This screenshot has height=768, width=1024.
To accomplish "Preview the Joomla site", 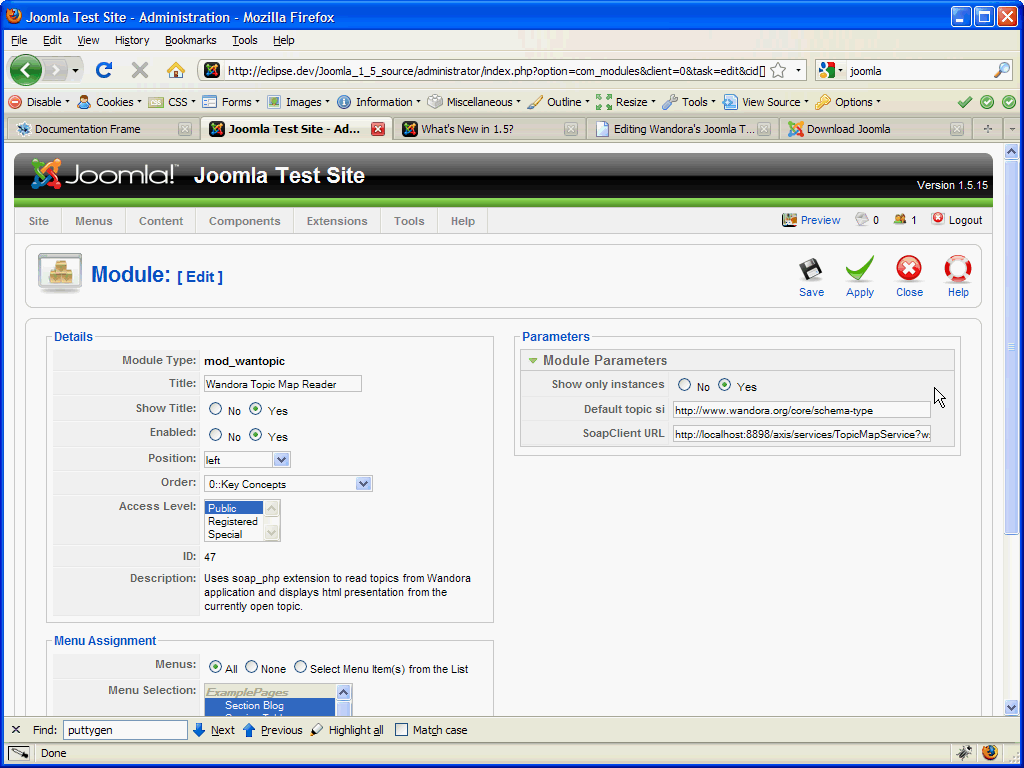I will coord(810,219).
